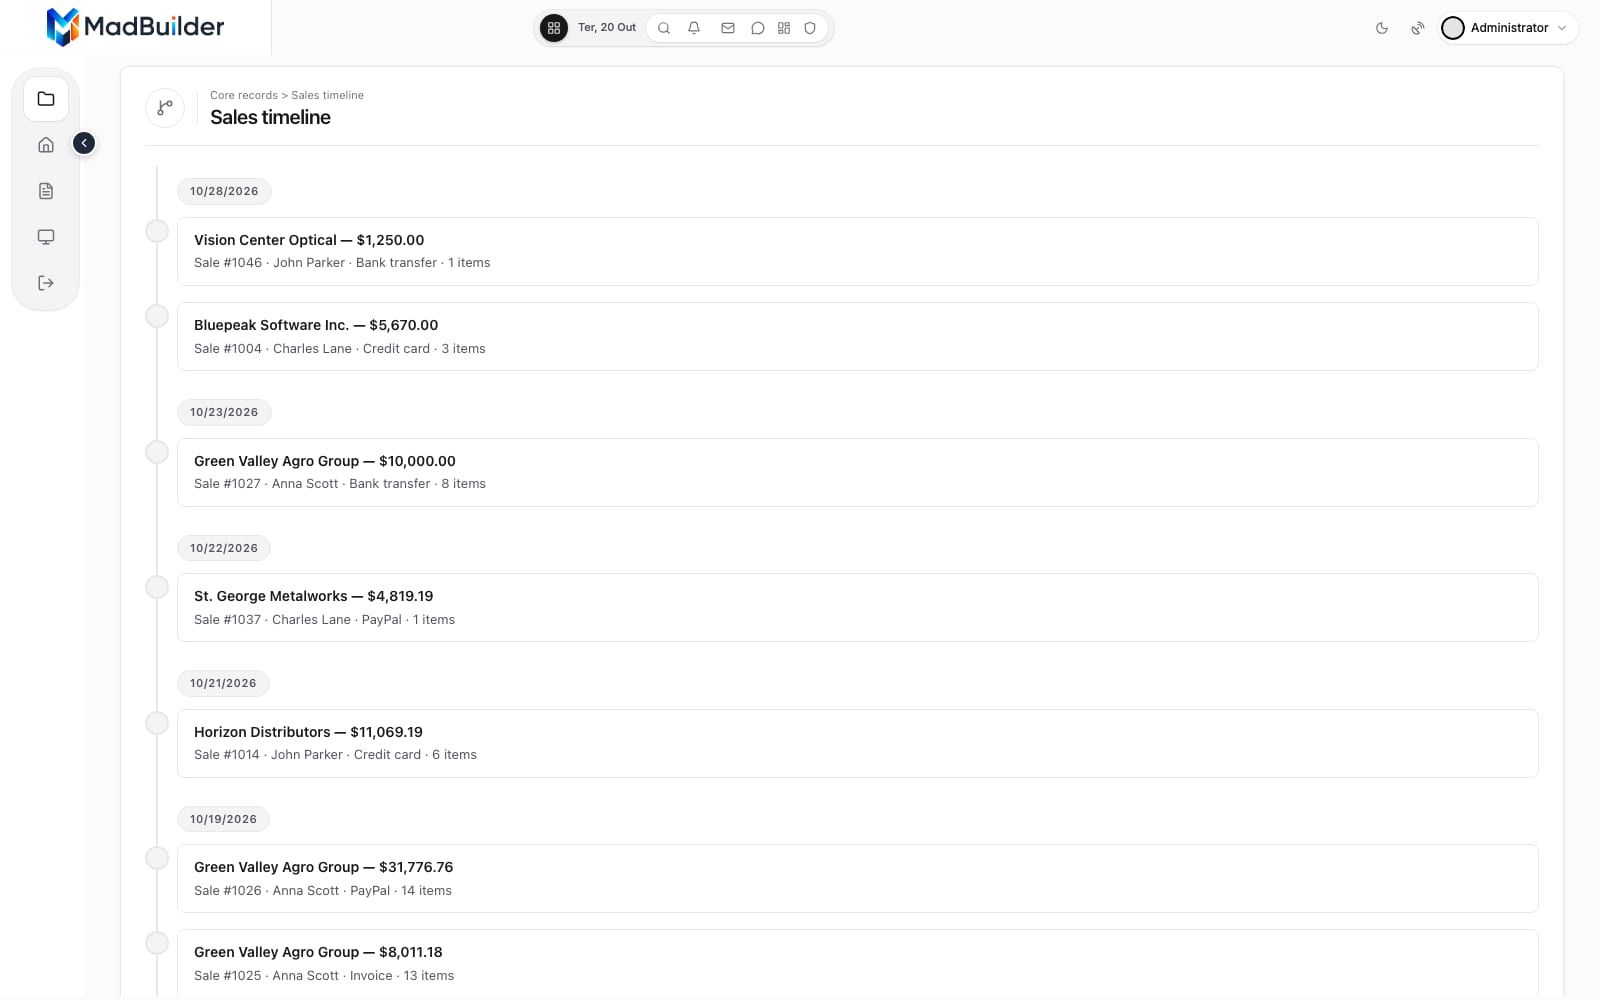Open notifications bell
The image size is (1600, 1000).
[694, 28]
